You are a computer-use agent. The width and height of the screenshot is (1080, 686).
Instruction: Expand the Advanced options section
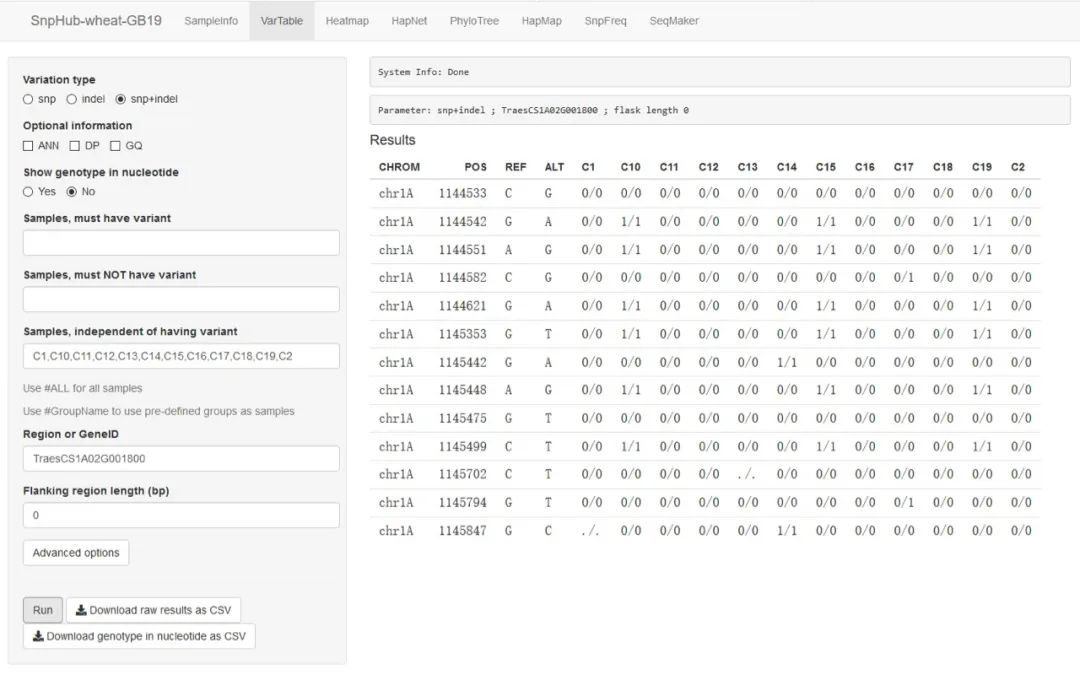[x=76, y=553]
